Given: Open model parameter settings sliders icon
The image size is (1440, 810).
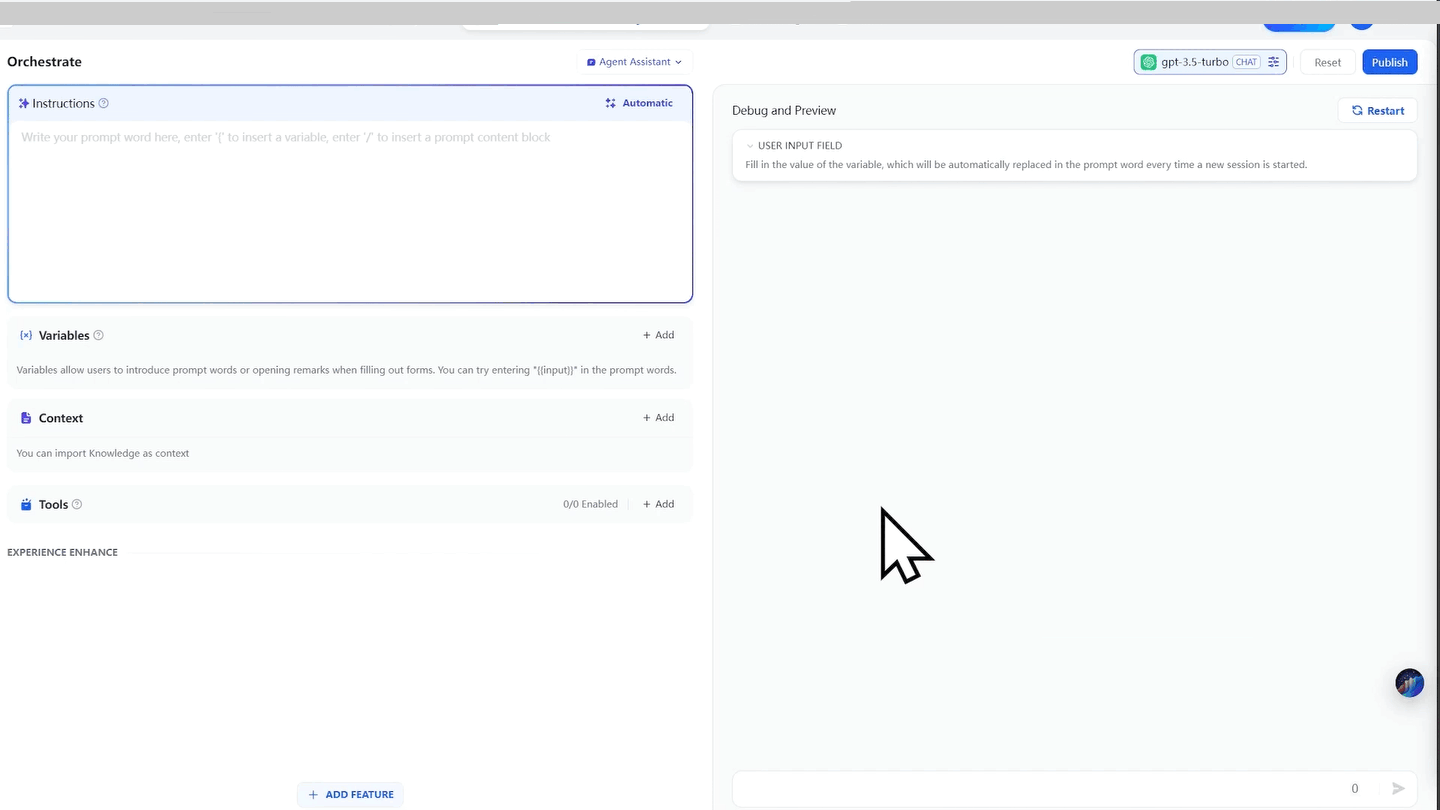Looking at the screenshot, I should click(x=1273, y=62).
